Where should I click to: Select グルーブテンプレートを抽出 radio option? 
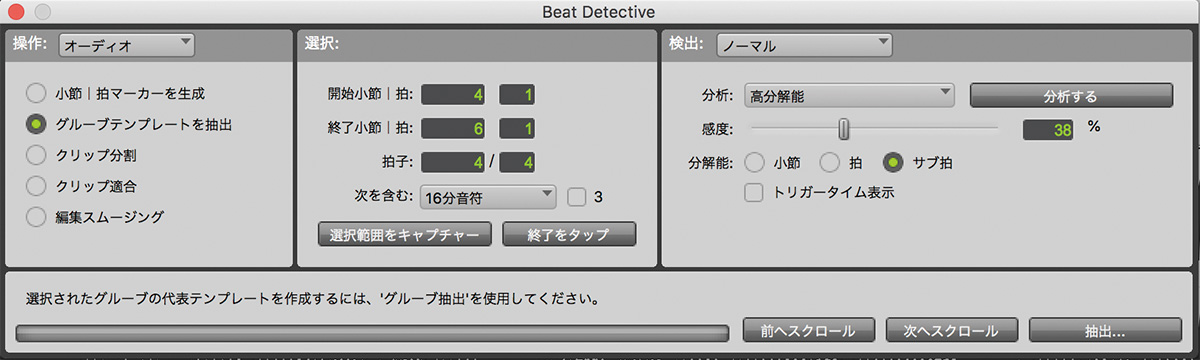(x=36, y=124)
